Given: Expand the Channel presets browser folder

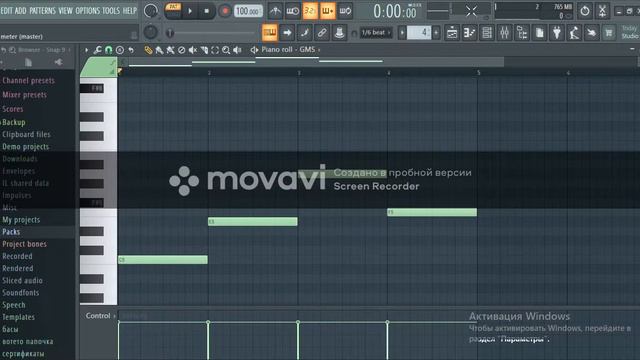Looking at the screenshot, I should click(29, 80).
